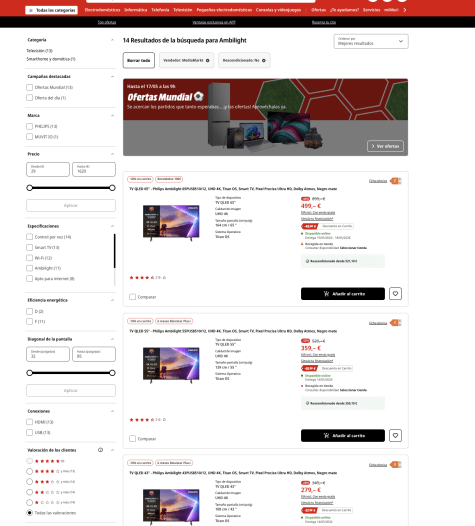Collapse the Diagonal de la pantalla section

click(x=112, y=339)
